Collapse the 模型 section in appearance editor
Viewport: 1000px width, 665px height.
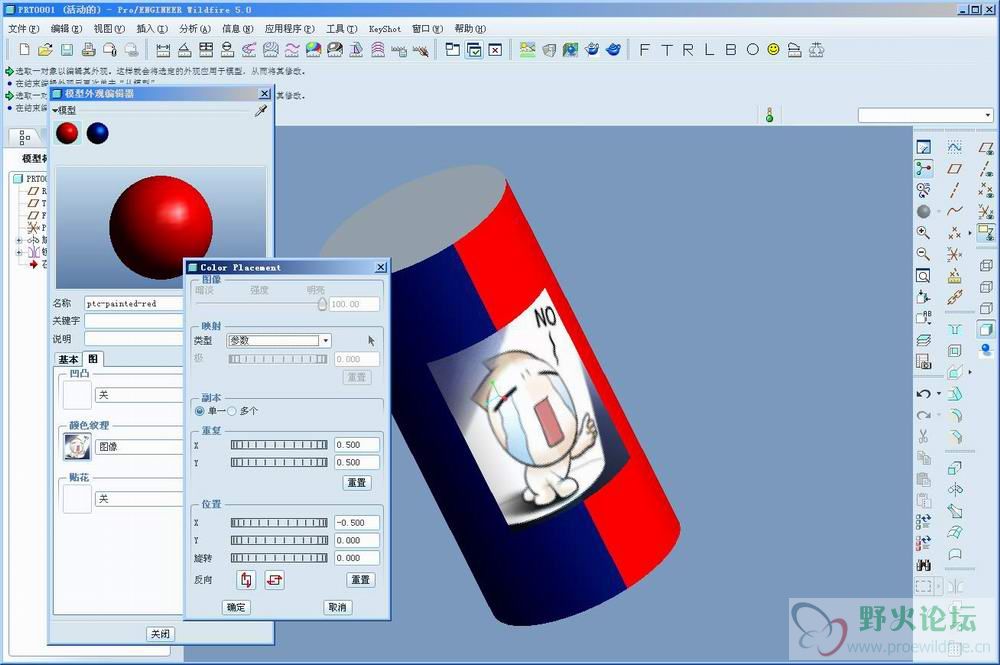(55, 111)
